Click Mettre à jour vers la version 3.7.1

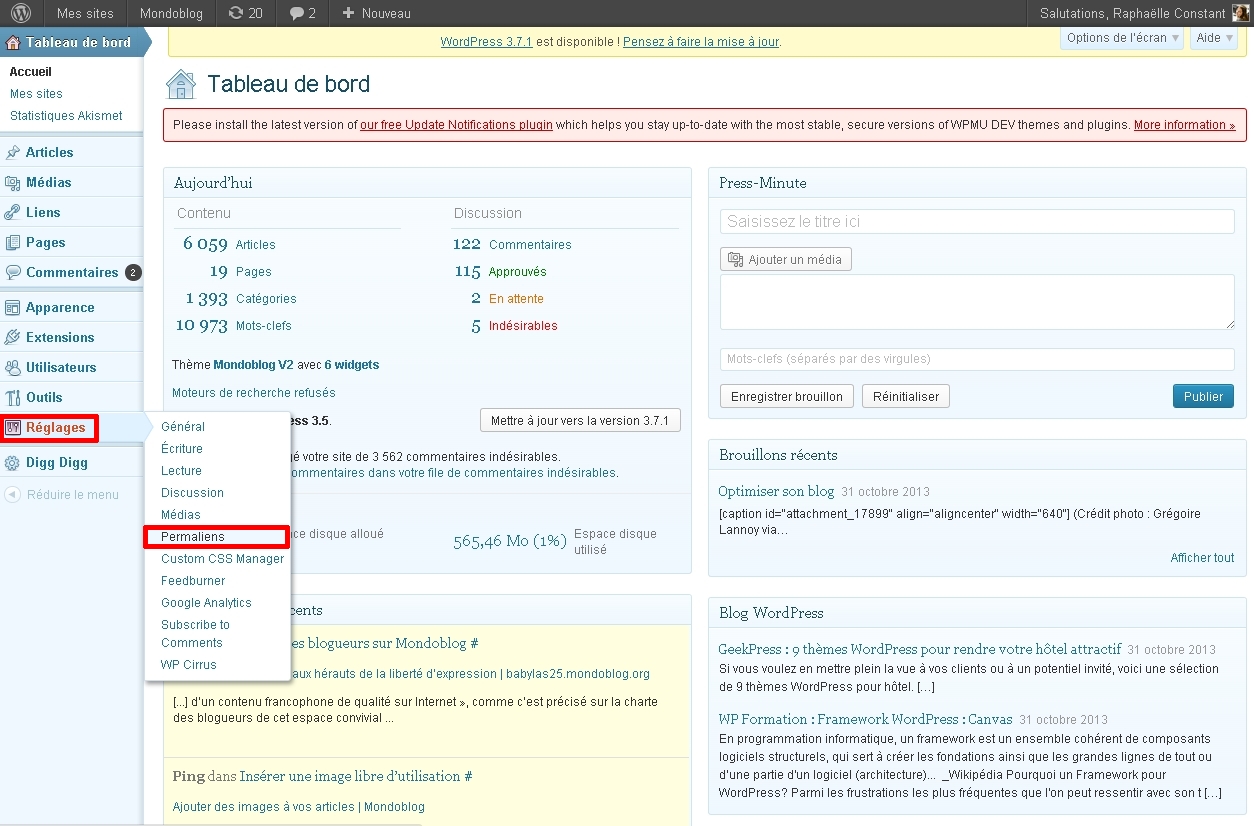tap(580, 421)
